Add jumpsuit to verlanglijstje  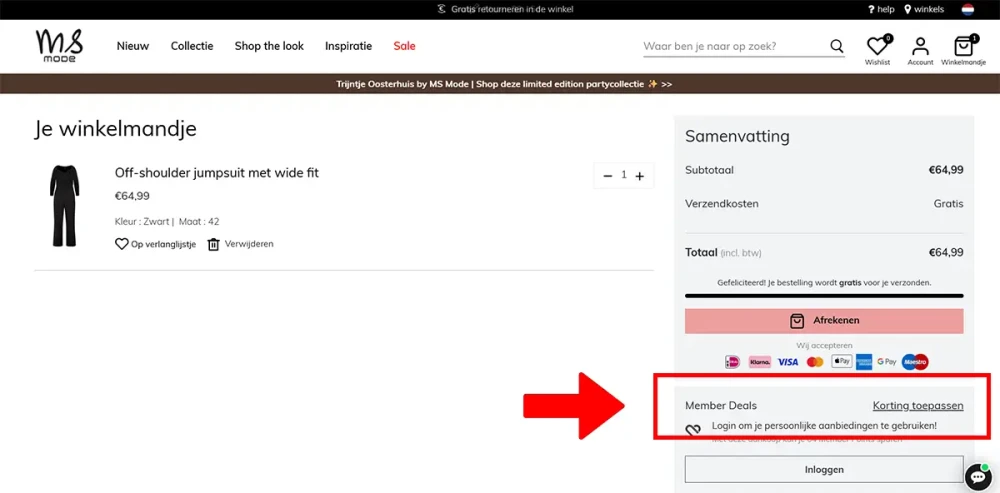[x=155, y=244]
